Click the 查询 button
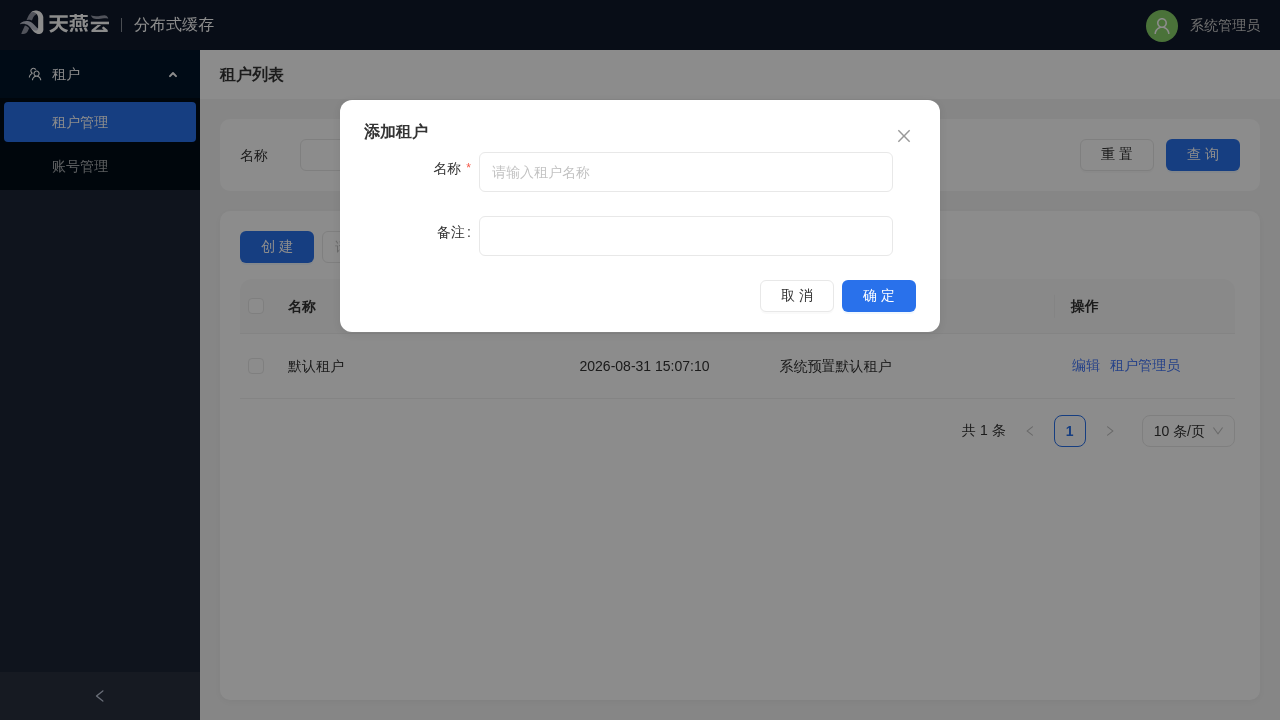This screenshot has width=1280, height=720. tap(1203, 155)
